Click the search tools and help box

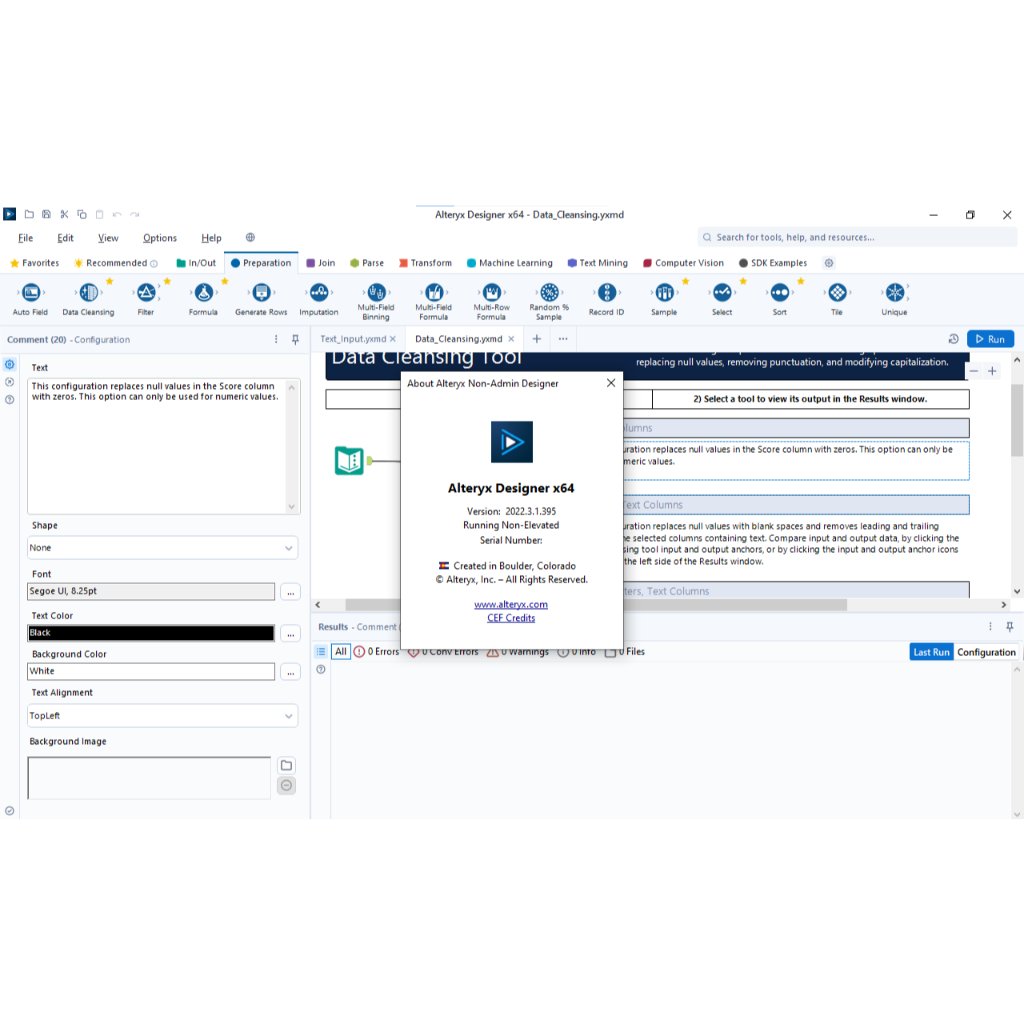click(x=857, y=238)
